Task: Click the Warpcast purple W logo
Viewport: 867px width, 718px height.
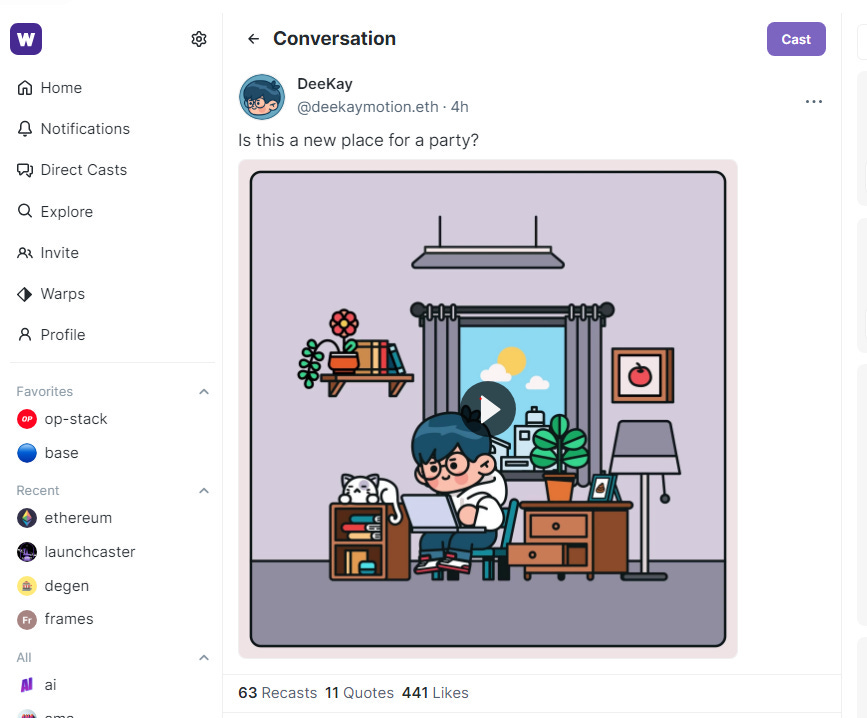Action: pyautogui.click(x=26, y=39)
